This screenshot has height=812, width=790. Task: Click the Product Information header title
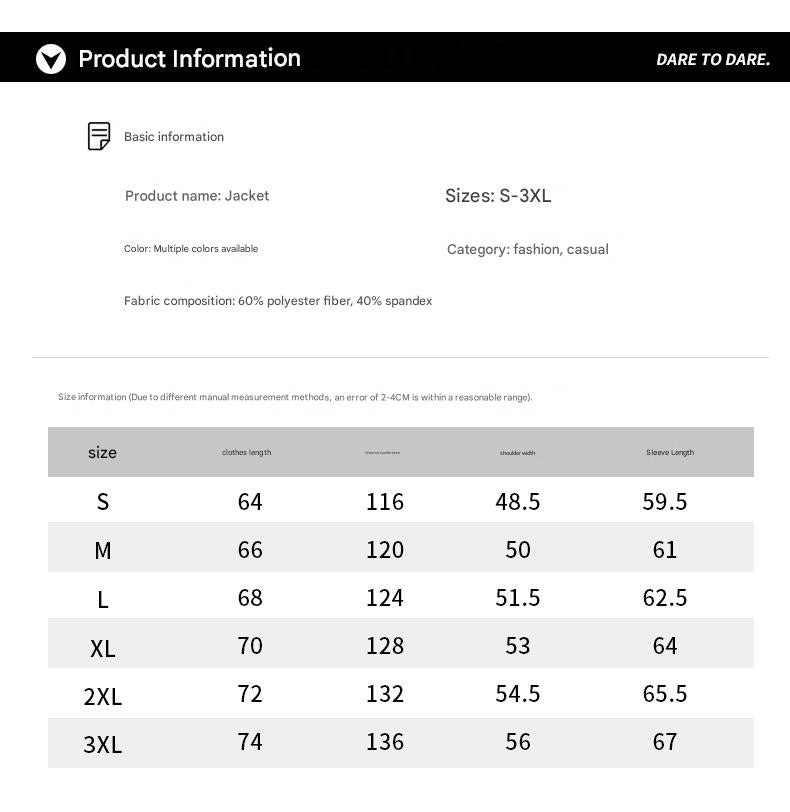tap(189, 59)
